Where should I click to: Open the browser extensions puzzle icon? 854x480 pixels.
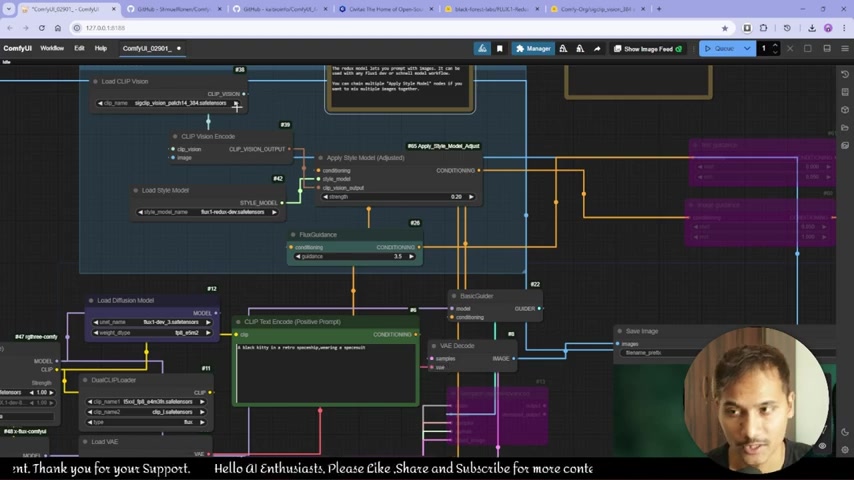click(764, 28)
